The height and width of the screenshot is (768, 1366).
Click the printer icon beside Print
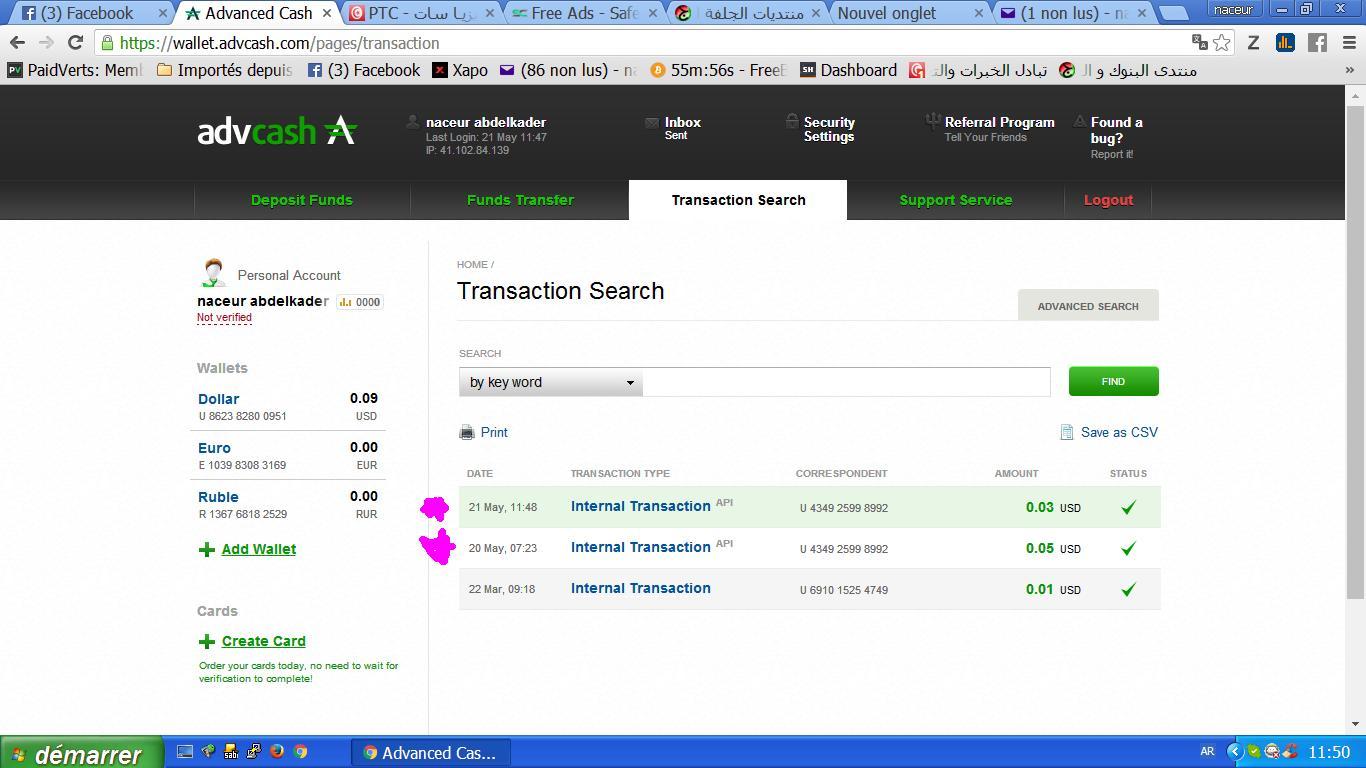click(x=467, y=432)
